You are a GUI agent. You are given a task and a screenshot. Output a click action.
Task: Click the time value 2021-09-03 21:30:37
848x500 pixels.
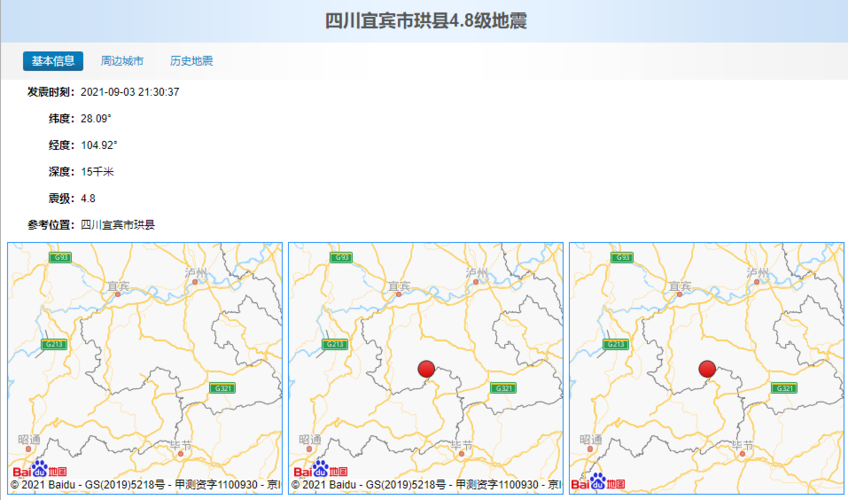coord(130,92)
